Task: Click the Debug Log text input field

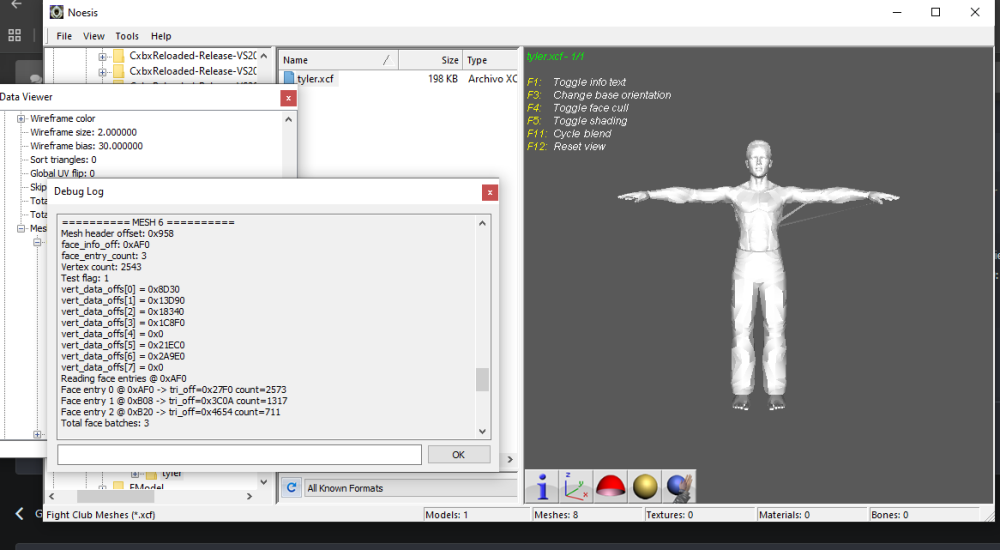Action: click(239, 454)
